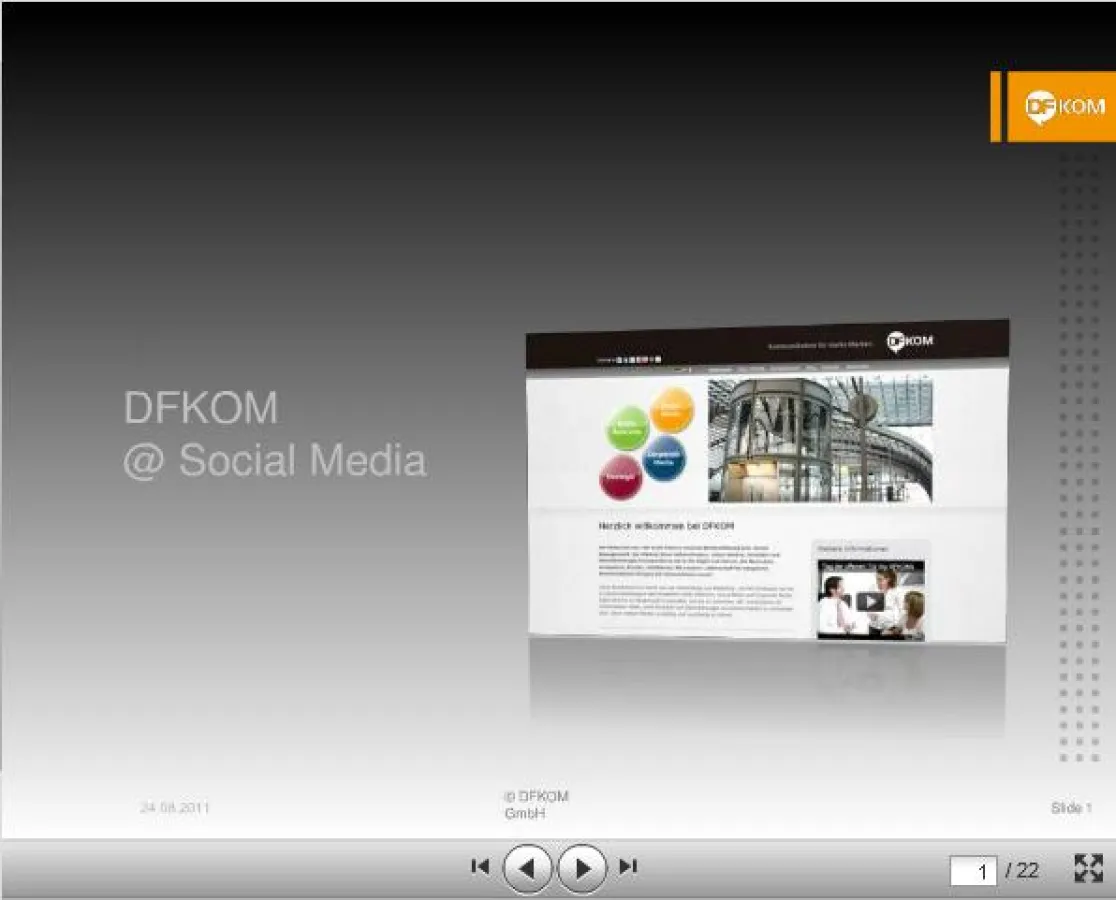Advance to the next slide
The width and height of the screenshot is (1116, 900).
pos(581,866)
